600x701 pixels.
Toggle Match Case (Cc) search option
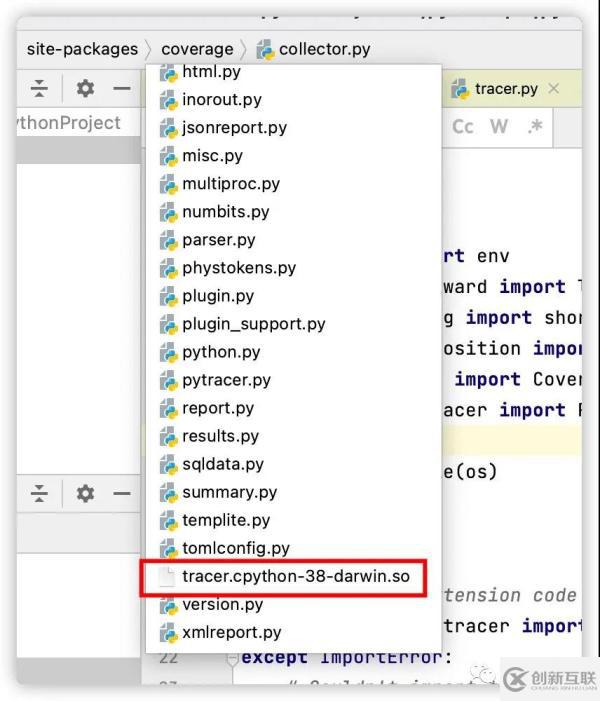point(462,127)
